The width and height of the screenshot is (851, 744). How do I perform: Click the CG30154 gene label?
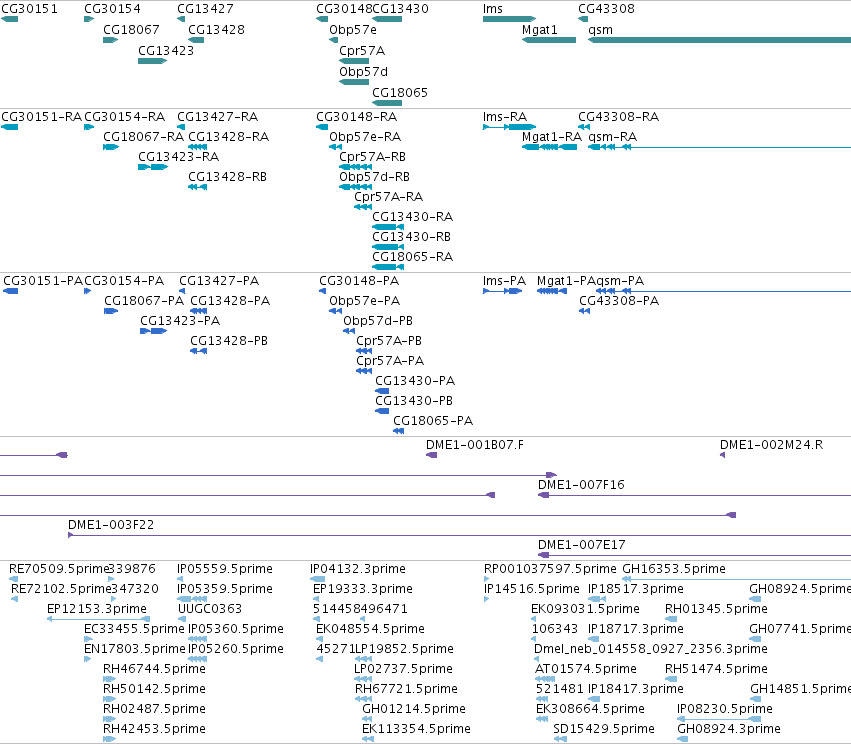pos(112,9)
